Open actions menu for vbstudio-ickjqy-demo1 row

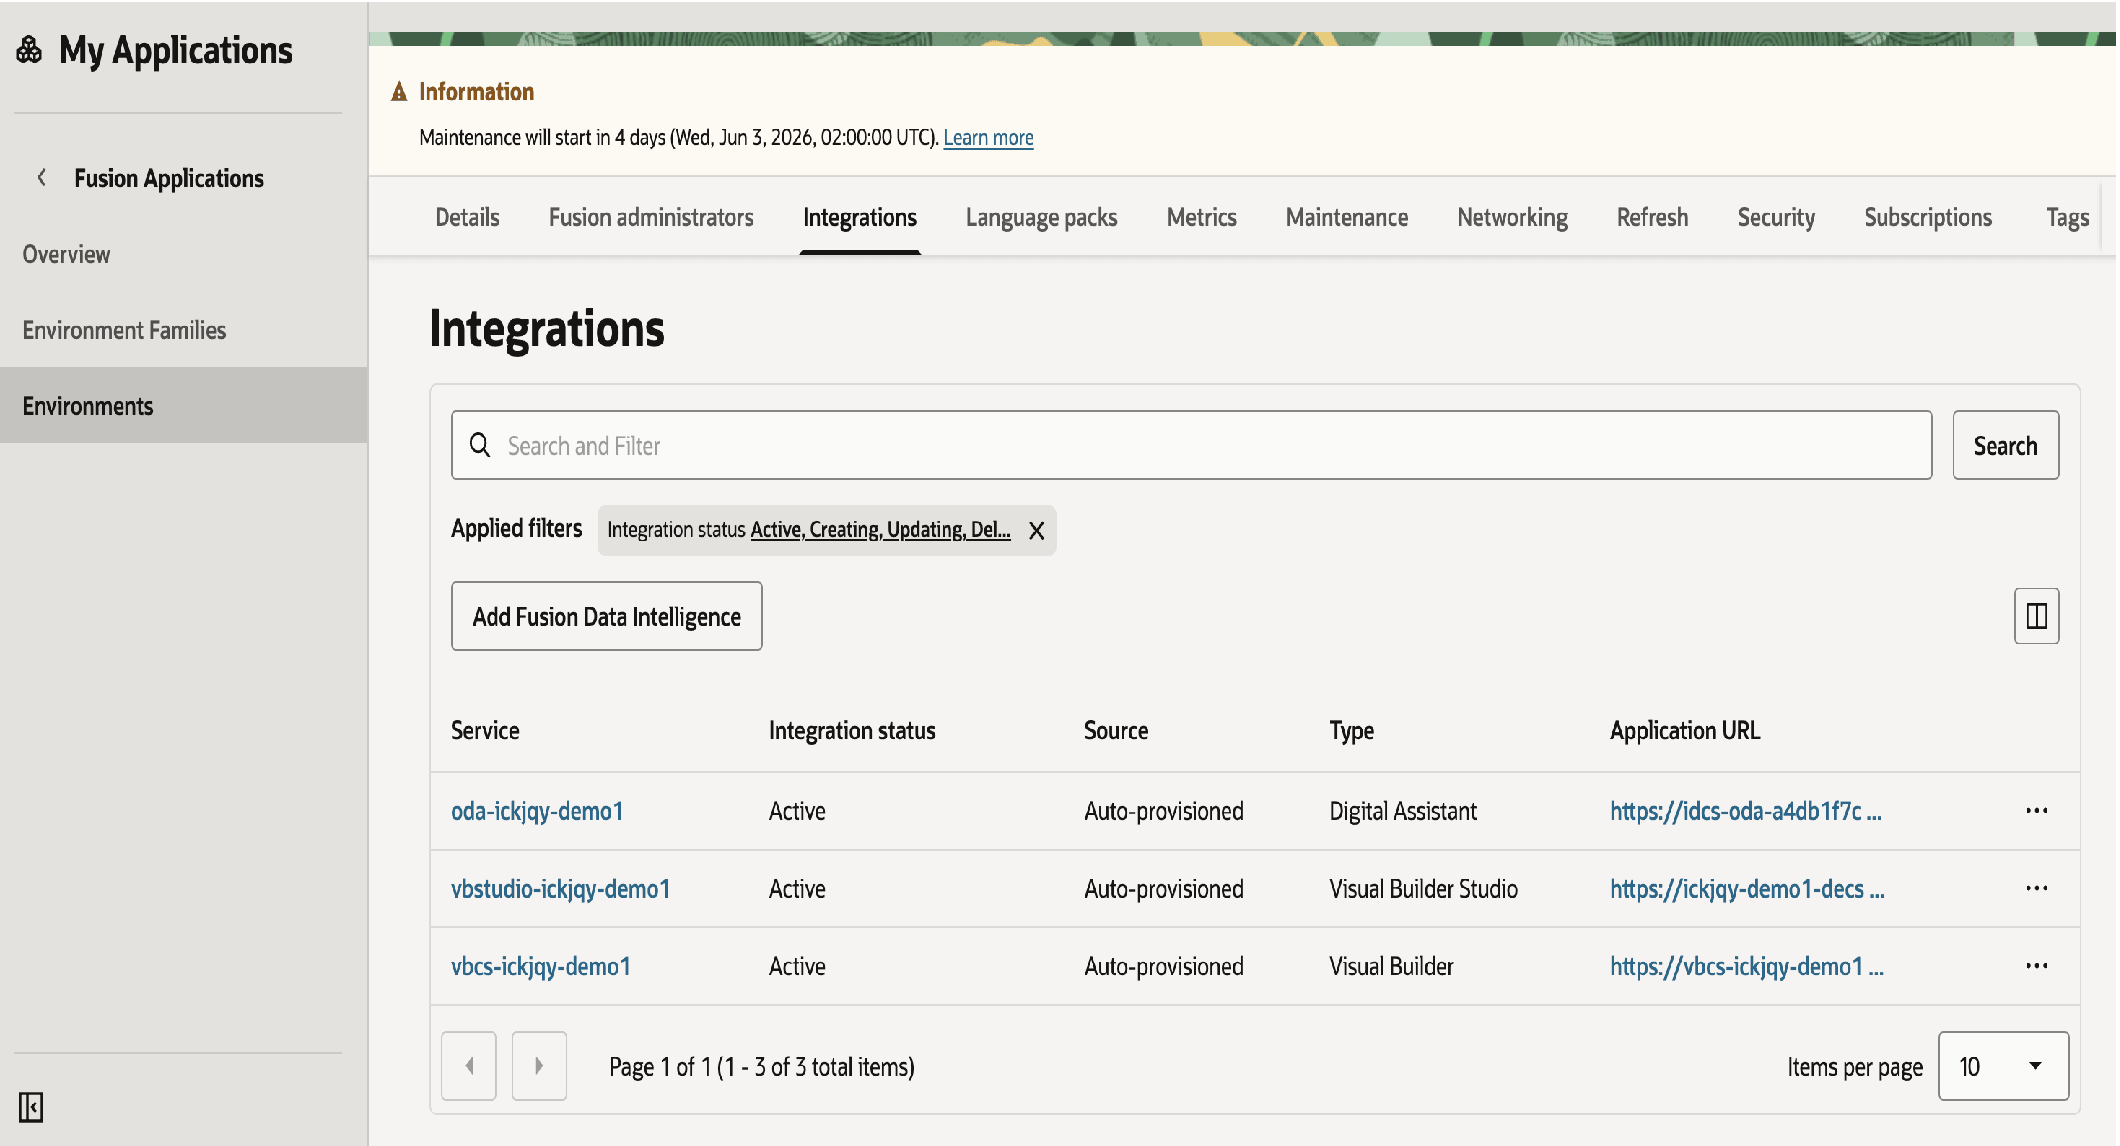(2036, 889)
